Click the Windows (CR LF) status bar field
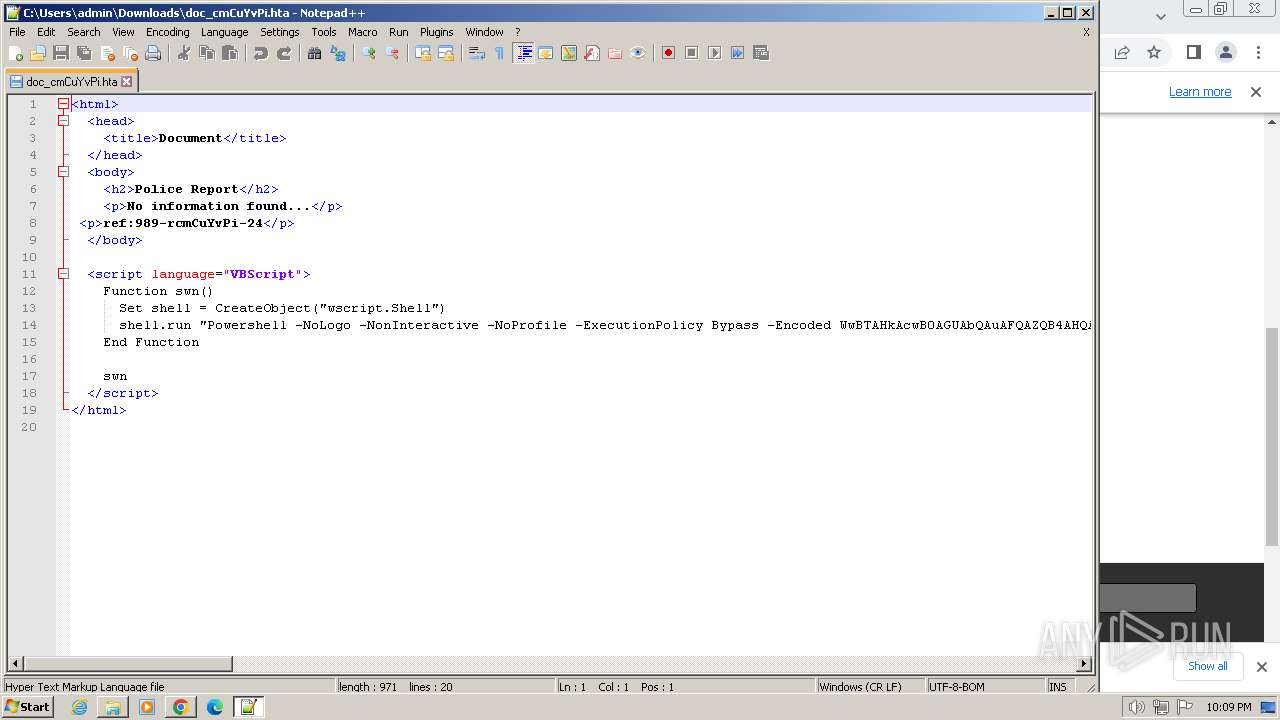Screen dimensions: 1280x720 pos(869,687)
